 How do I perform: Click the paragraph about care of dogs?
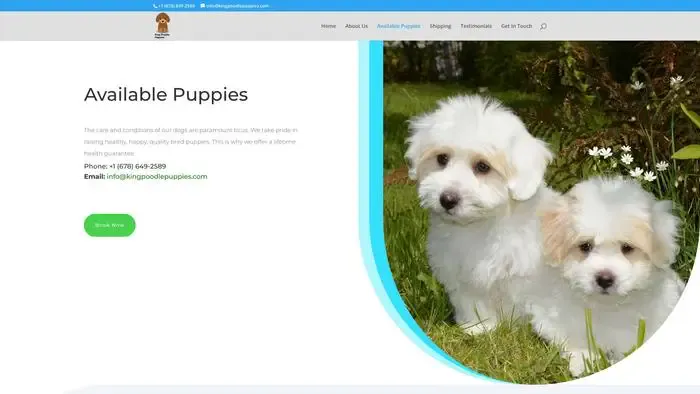[x=191, y=141]
